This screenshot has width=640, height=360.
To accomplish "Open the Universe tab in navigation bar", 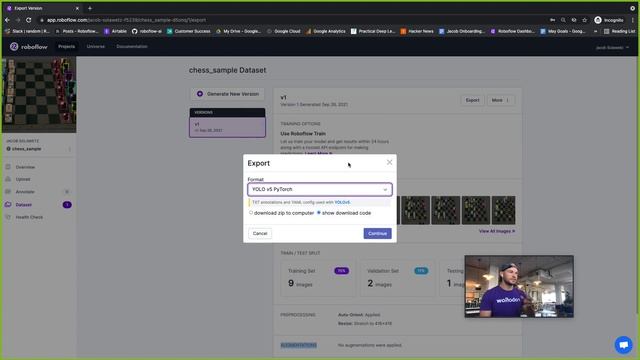I will [96, 47].
